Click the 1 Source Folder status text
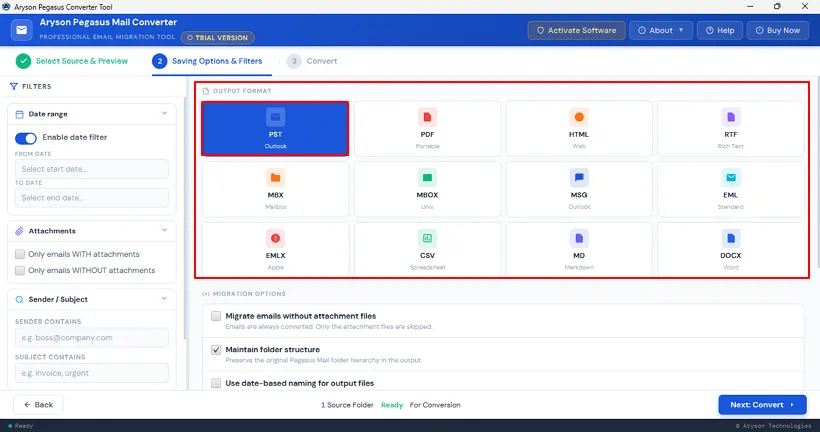This screenshot has height=432, width=820. tap(347, 405)
